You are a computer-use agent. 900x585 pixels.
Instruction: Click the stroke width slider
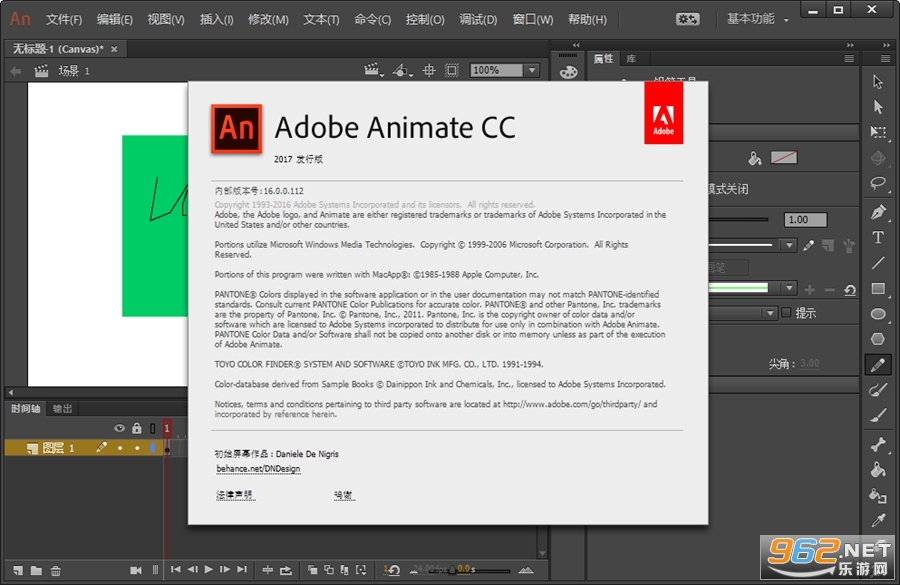[738, 219]
